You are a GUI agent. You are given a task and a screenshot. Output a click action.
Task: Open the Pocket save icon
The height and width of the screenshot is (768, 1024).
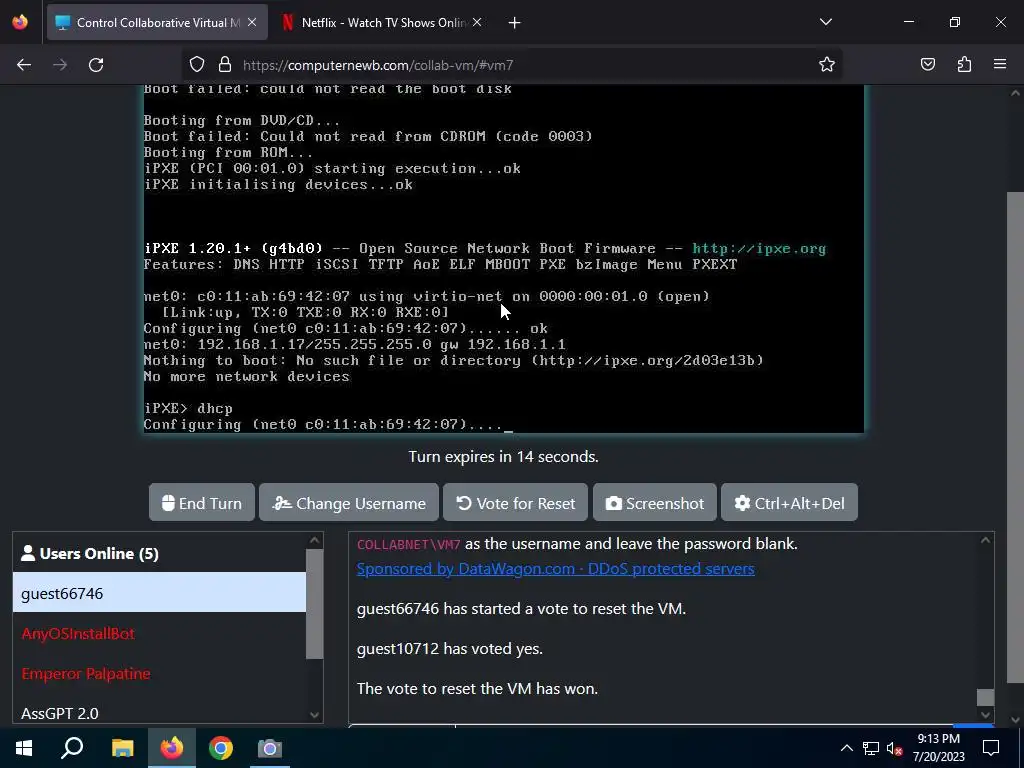[927, 65]
